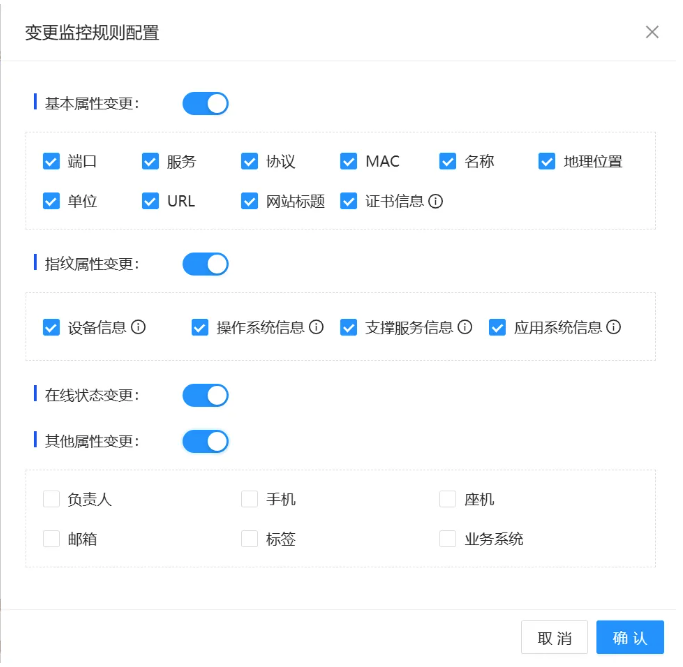This screenshot has height=667, width=683.
Task: Click the 确认 button
Action: [630, 638]
